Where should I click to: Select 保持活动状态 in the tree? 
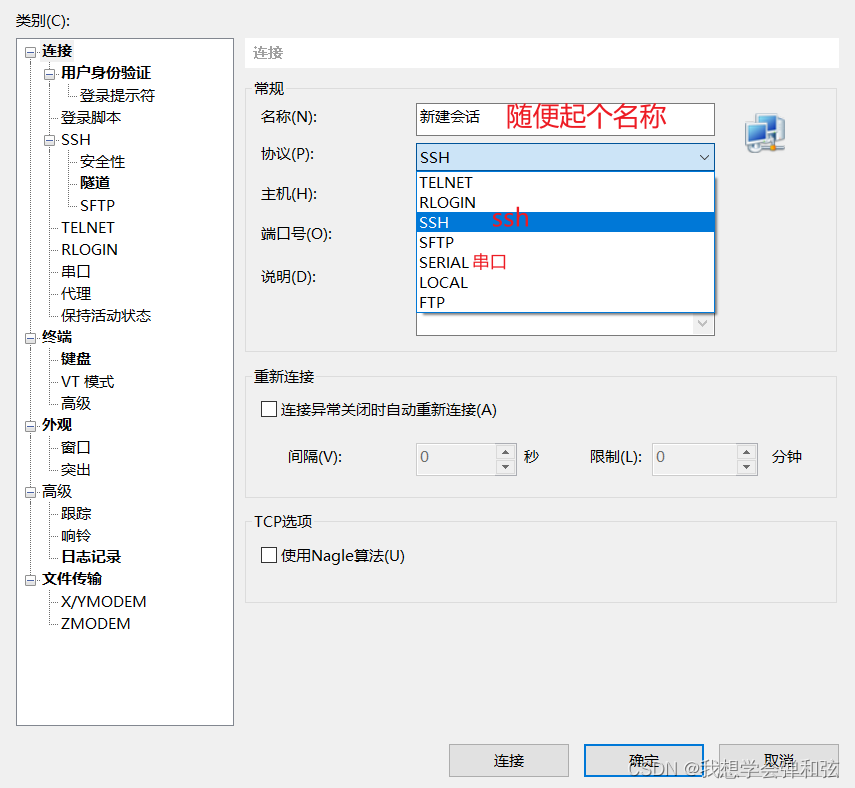tap(106, 315)
